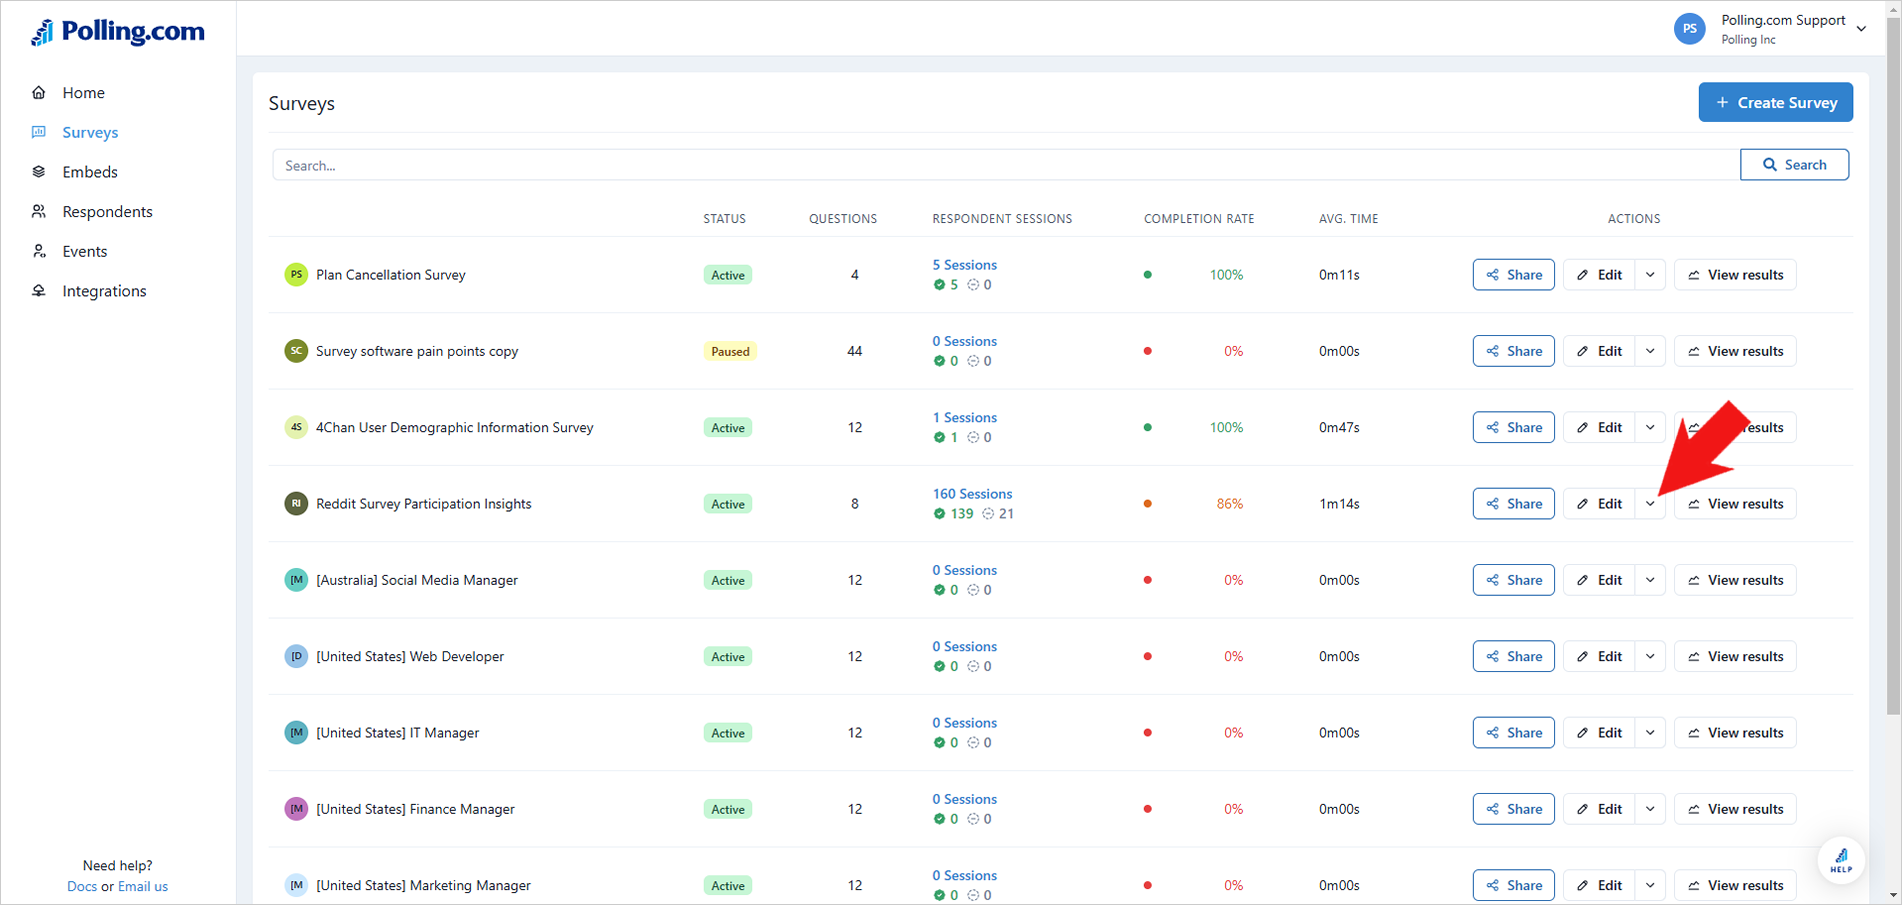Expand edit options for United States IT Manager
1902x905 pixels.
tap(1650, 733)
